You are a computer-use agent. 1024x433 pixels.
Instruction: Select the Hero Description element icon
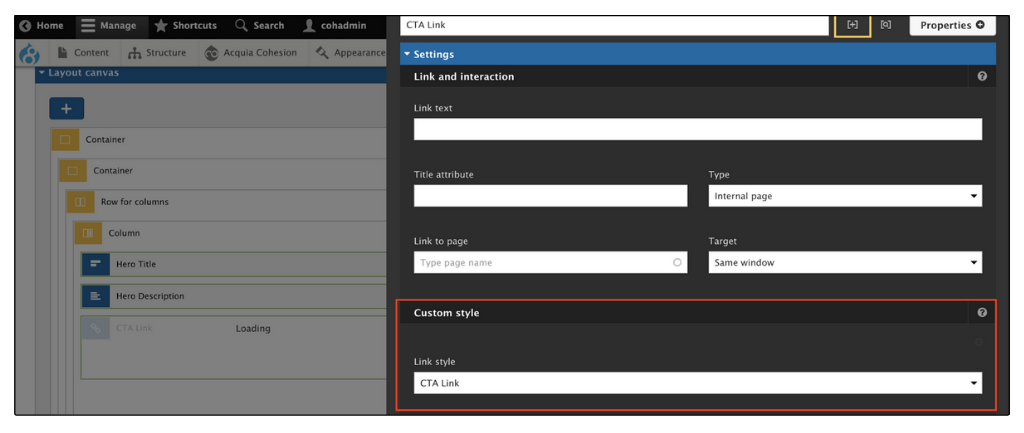[x=96, y=296]
